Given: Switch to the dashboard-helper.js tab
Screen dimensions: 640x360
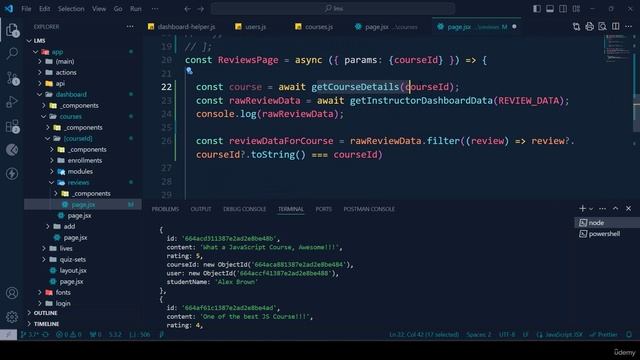Looking at the screenshot, I should pos(182,27).
